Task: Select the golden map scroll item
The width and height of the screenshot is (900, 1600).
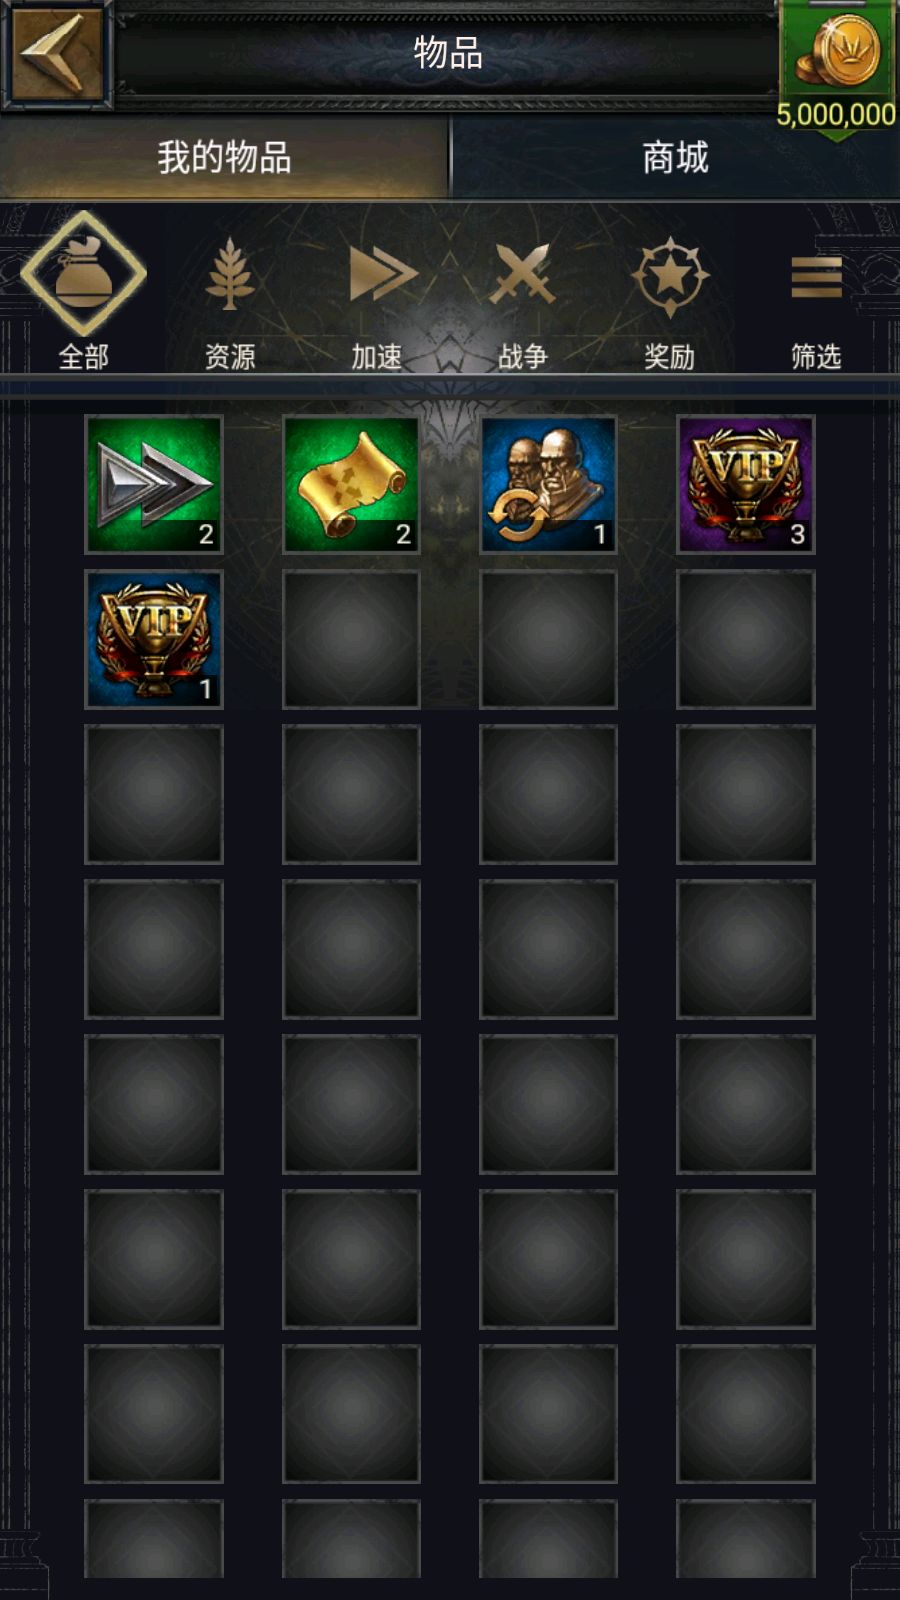Action: click(351, 485)
